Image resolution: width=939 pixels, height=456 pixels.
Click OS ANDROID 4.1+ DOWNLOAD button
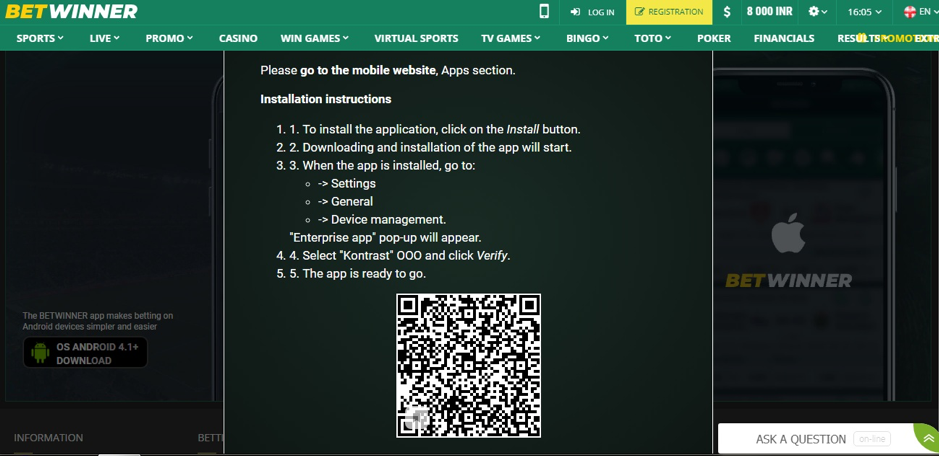click(85, 352)
